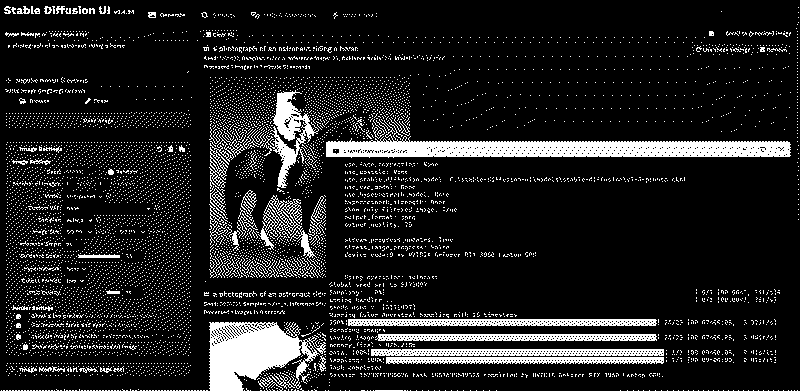Toggle the Random seed checkbox
The width and height of the screenshot is (800, 391).
click(111, 172)
